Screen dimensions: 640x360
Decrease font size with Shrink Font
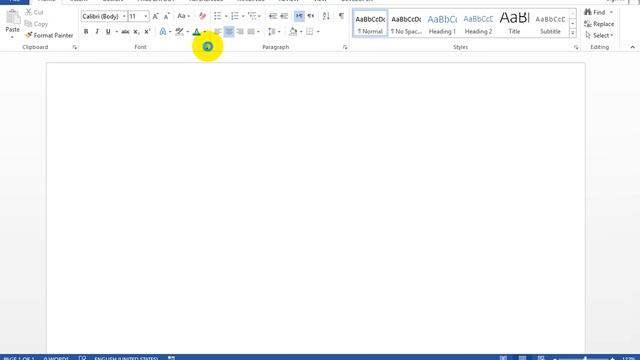point(167,16)
